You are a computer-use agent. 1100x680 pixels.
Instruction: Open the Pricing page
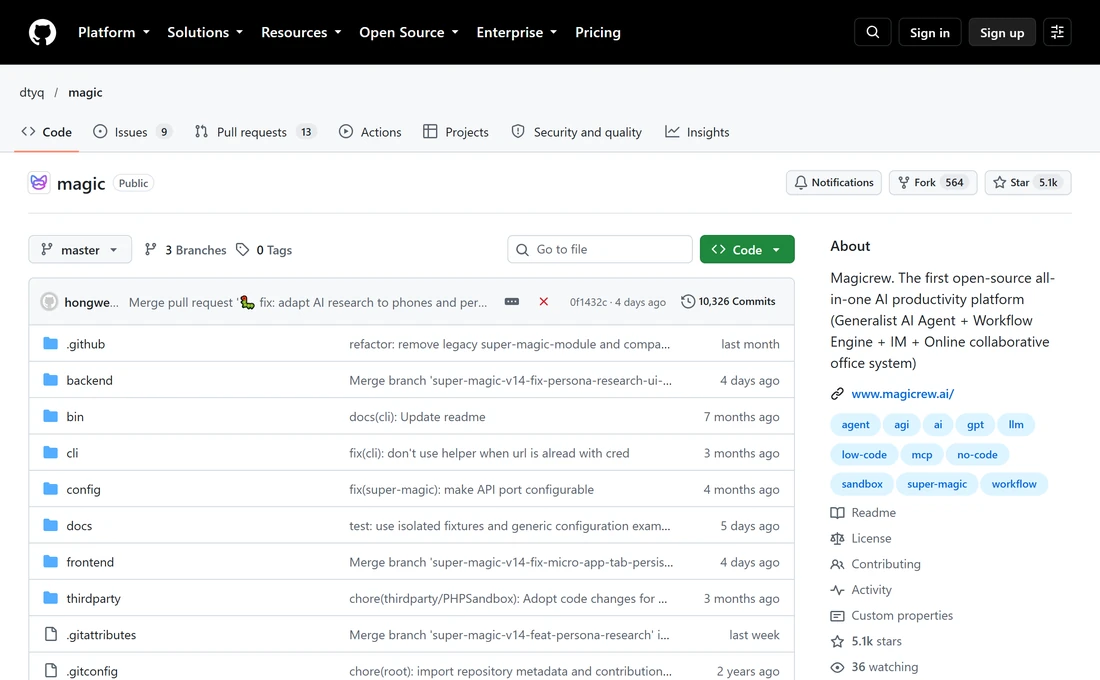[598, 32]
